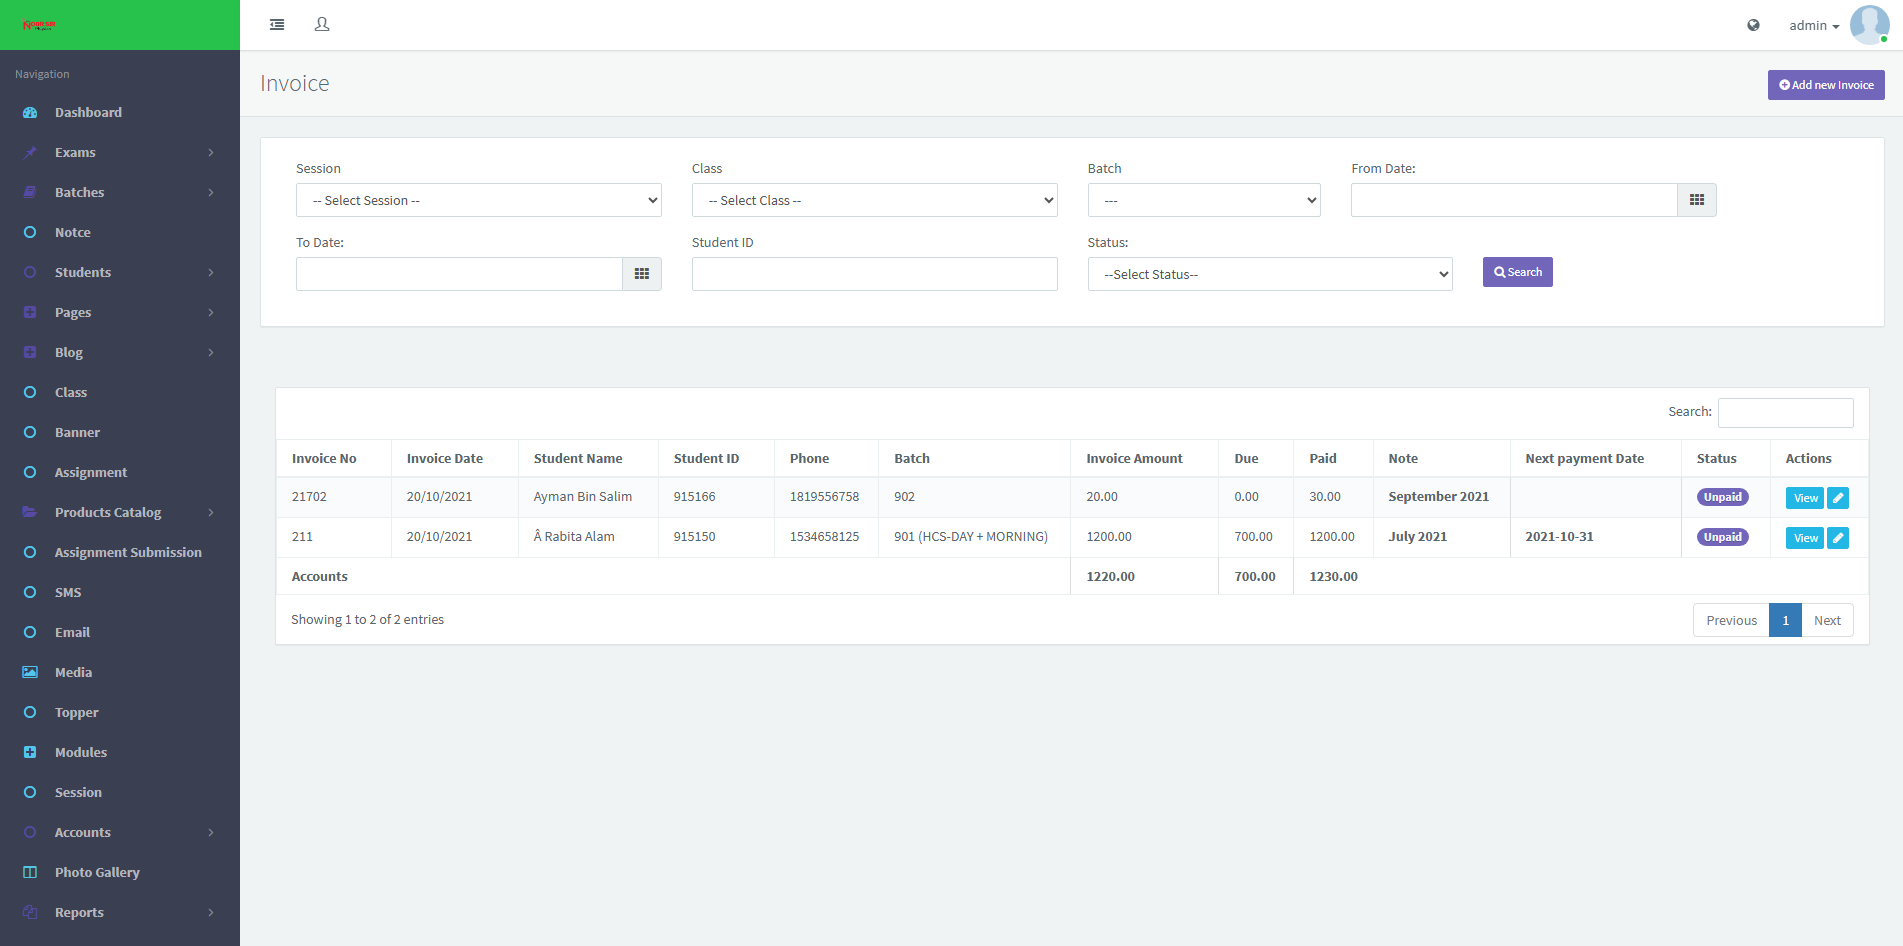1903x946 pixels.
Task: Expand the Products Catalog sidebar menu
Action: click(120, 512)
